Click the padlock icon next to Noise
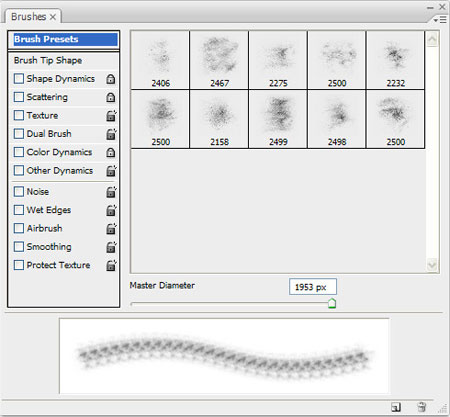 (x=111, y=192)
